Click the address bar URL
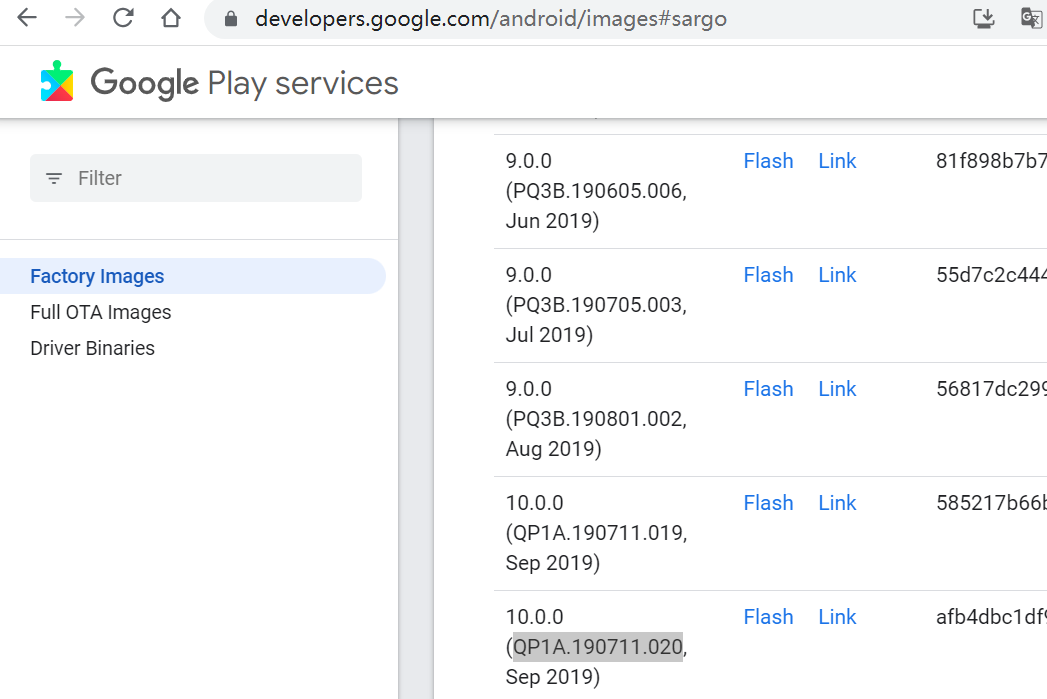Image resolution: width=1047 pixels, height=699 pixels. coord(490,19)
